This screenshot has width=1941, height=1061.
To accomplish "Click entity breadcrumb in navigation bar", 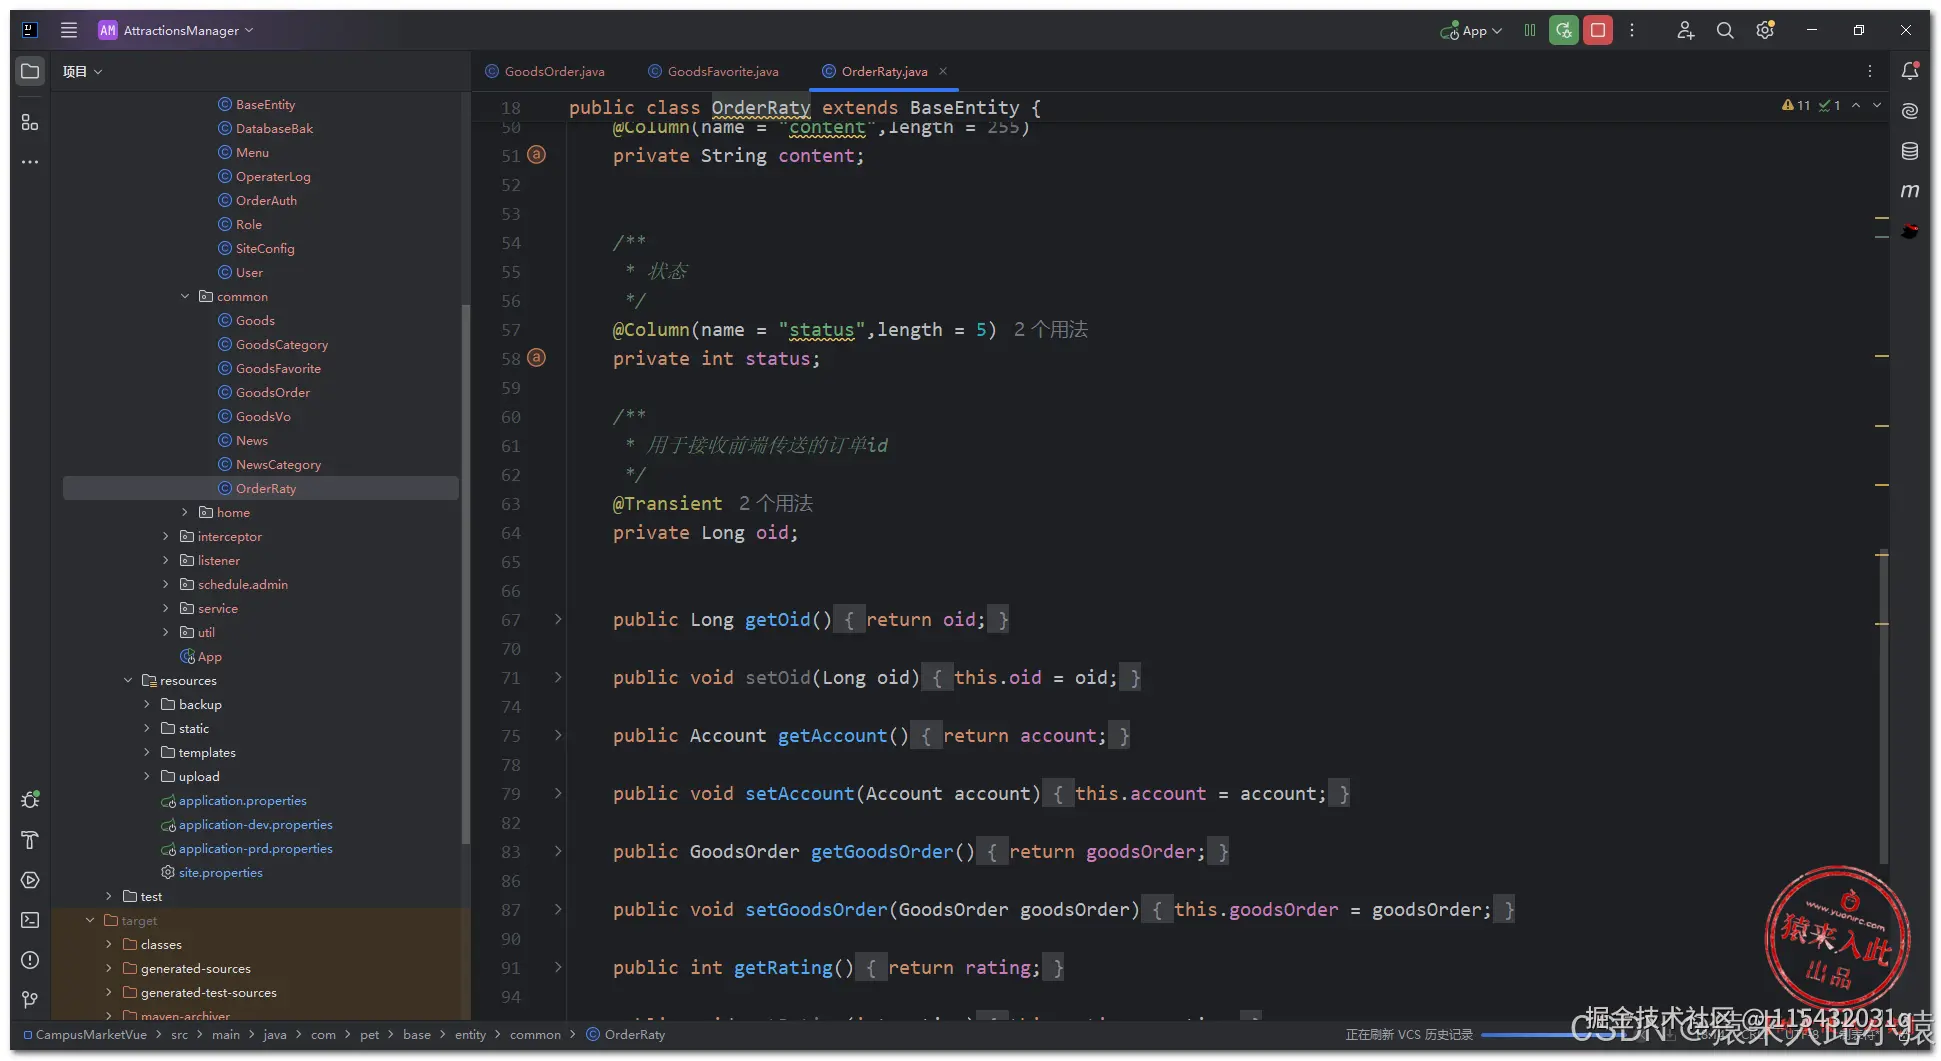I will pos(470,1035).
